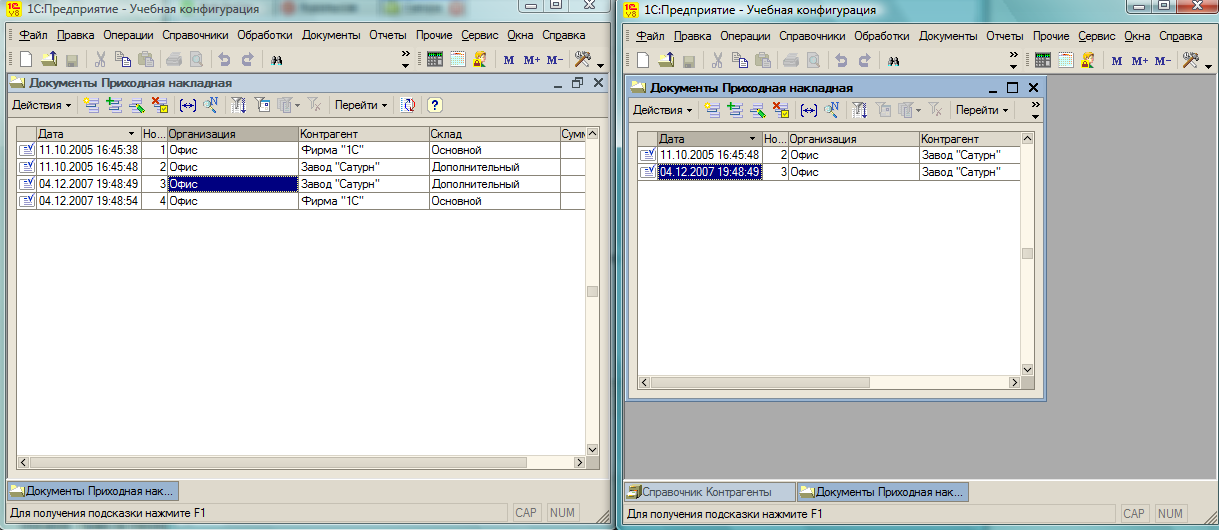Open the calendar icon in the right window toolbar
This screenshot has height=530, width=1219.
(1067, 60)
